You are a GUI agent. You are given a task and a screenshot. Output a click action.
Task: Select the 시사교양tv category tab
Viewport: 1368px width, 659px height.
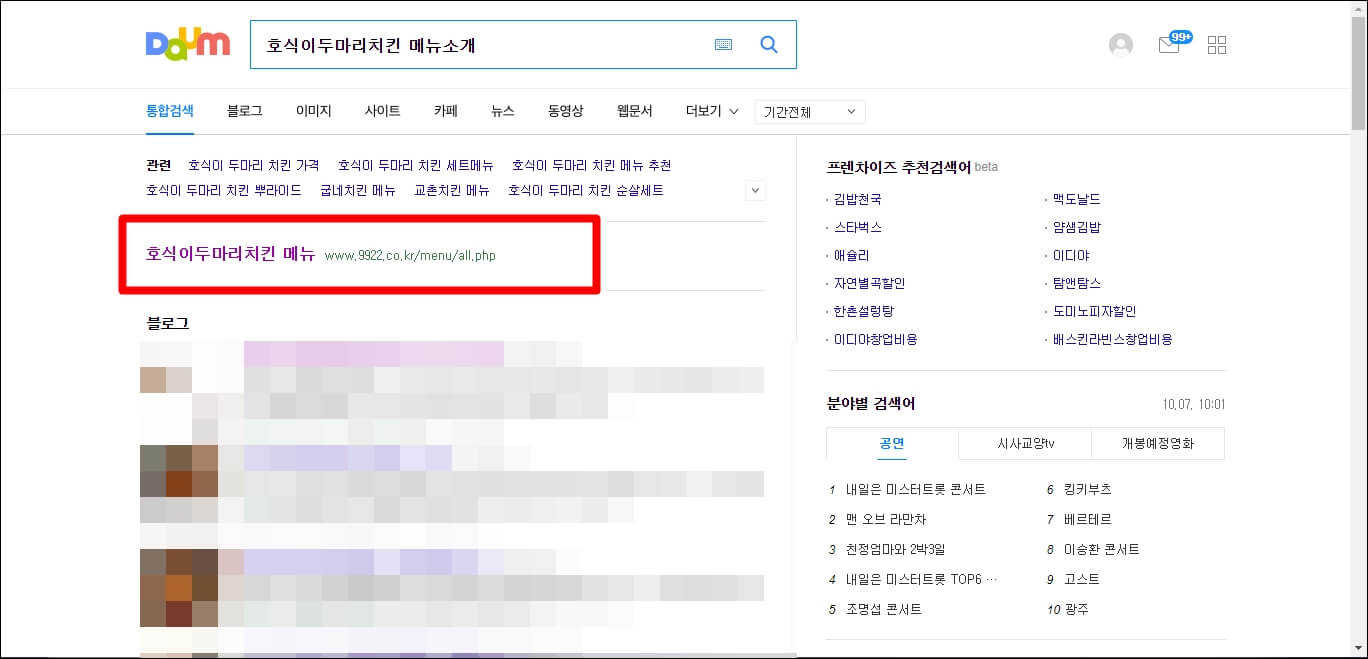pos(1025,443)
